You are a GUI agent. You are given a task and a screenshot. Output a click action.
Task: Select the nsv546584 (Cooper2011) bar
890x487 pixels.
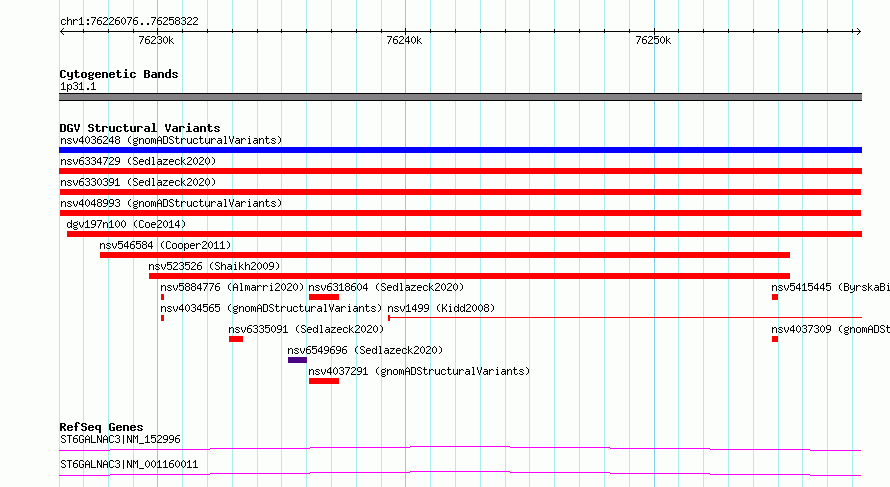click(x=445, y=255)
